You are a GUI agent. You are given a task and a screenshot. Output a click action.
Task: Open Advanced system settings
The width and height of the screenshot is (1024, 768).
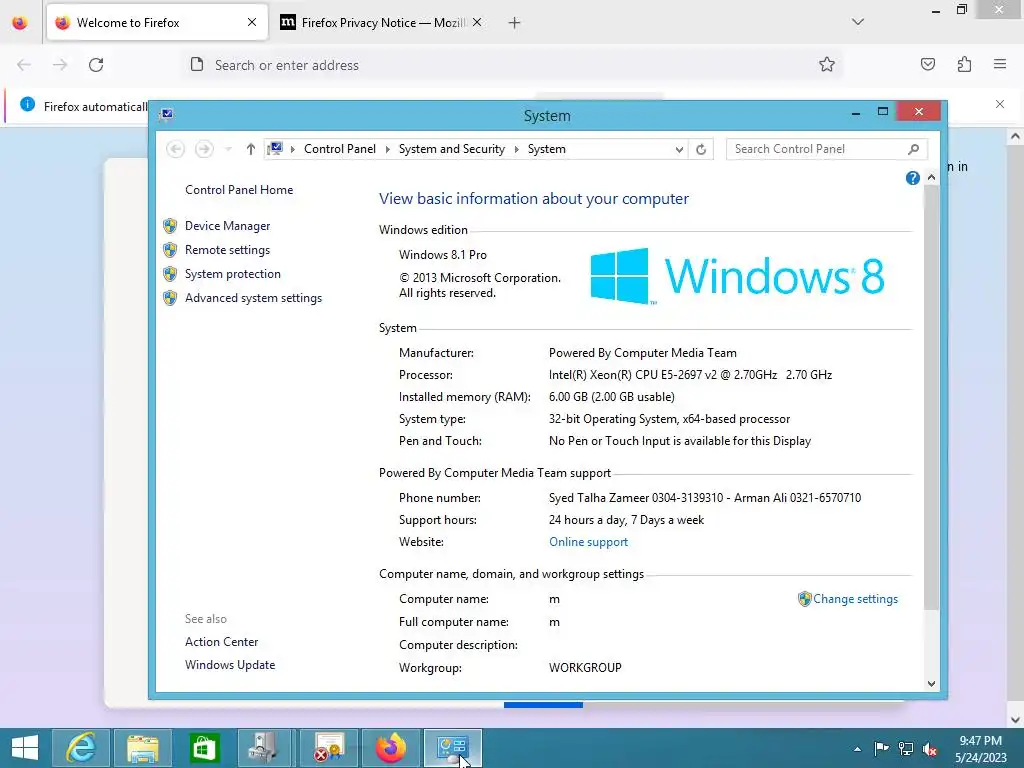pyautogui.click(x=253, y=298)
